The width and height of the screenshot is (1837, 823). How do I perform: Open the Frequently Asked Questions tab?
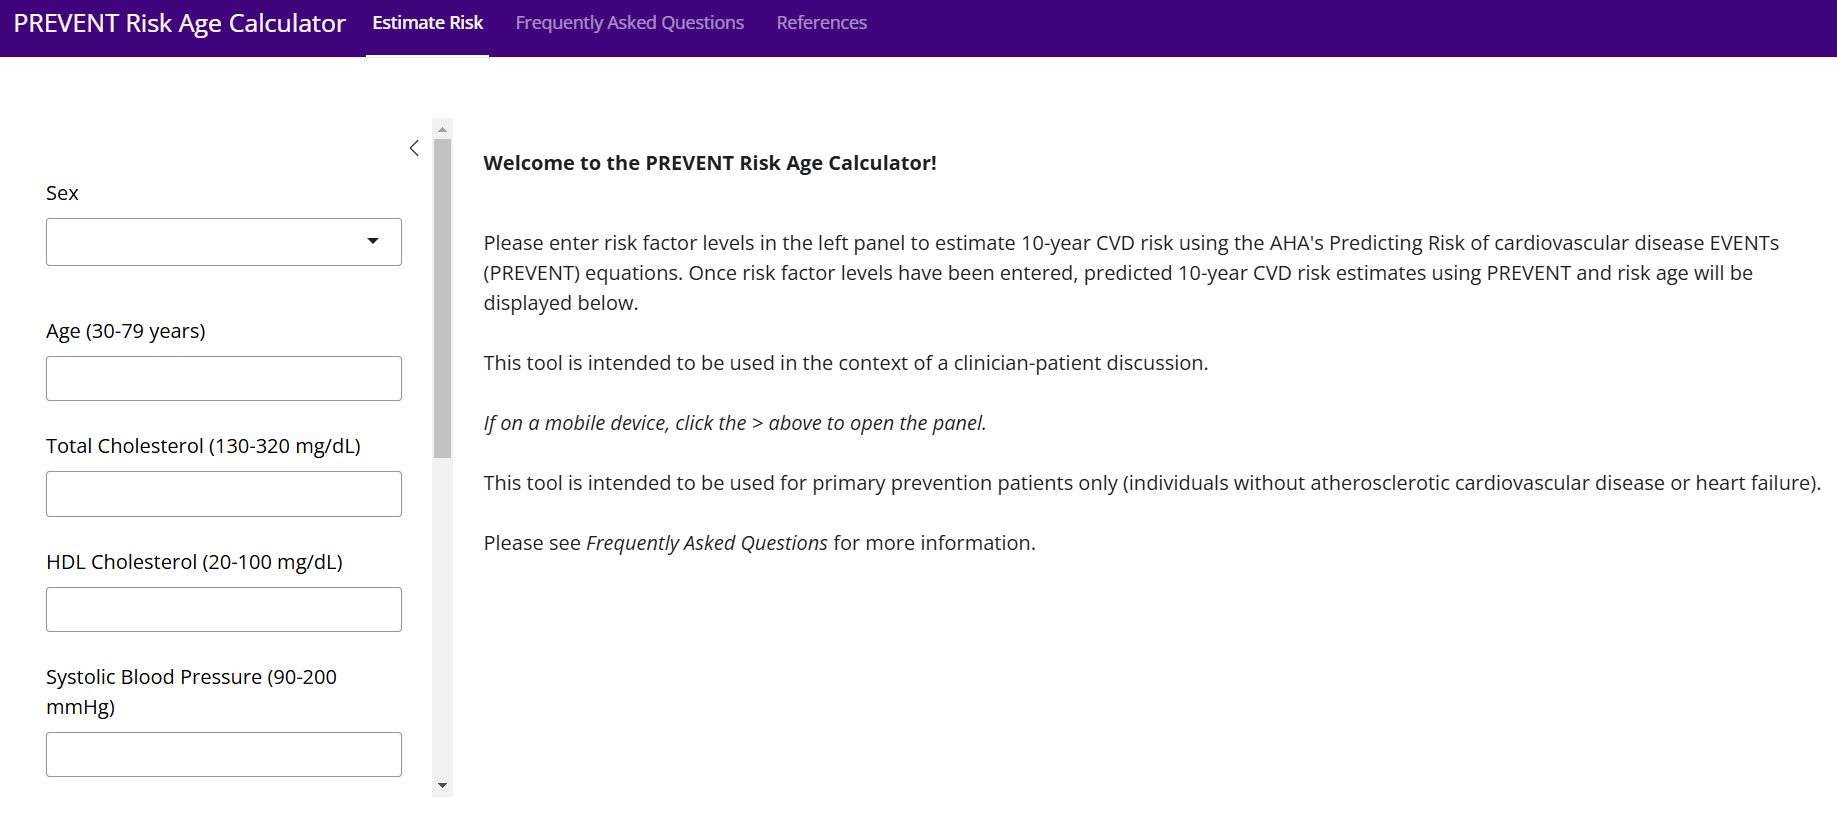pyautogui.click(x=629, y=23)
